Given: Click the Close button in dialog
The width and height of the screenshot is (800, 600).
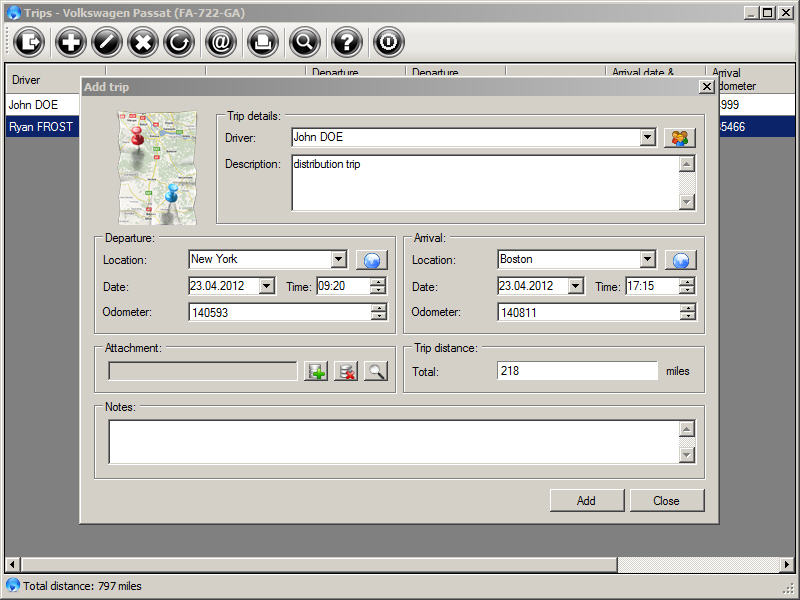Looking at the screenshot, I should [666, 501].
